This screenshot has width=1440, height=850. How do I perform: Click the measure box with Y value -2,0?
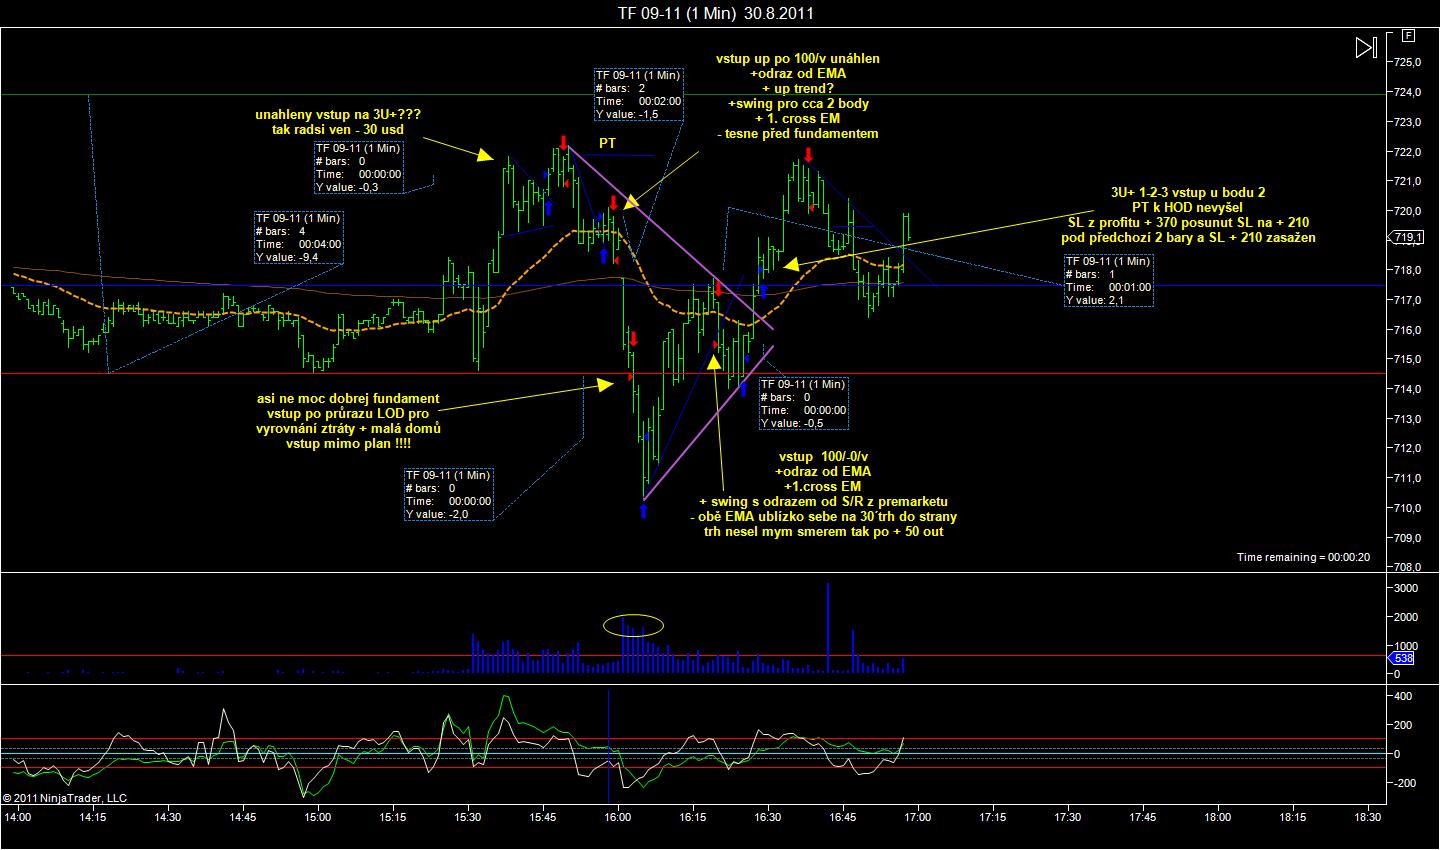(x=448, y=494)
